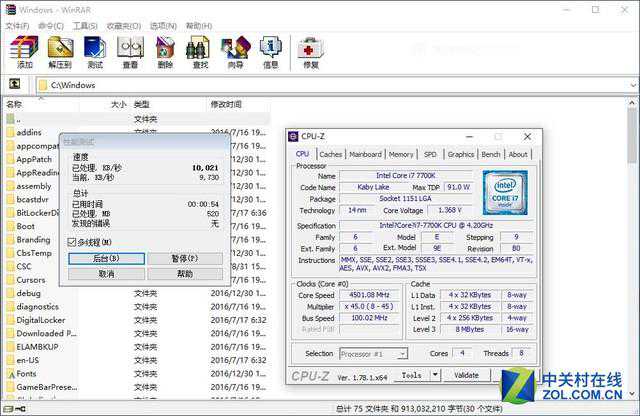Click the 添加 (Add) toolbar icon
Screen dimensions: 640x416
24,49
